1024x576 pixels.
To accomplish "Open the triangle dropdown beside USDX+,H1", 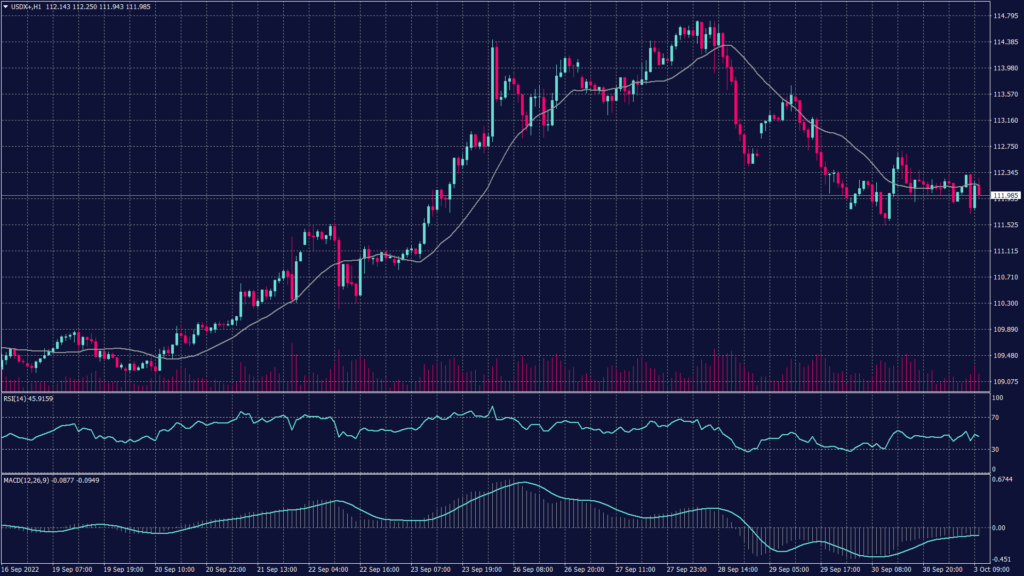I will (5, 7).
